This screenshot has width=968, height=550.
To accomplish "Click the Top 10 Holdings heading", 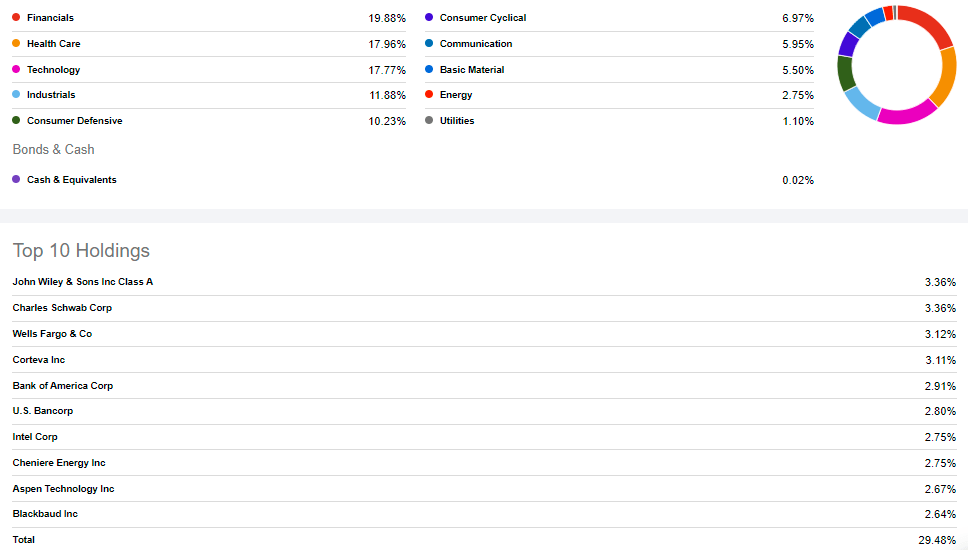I will click(x=81, y=251).
